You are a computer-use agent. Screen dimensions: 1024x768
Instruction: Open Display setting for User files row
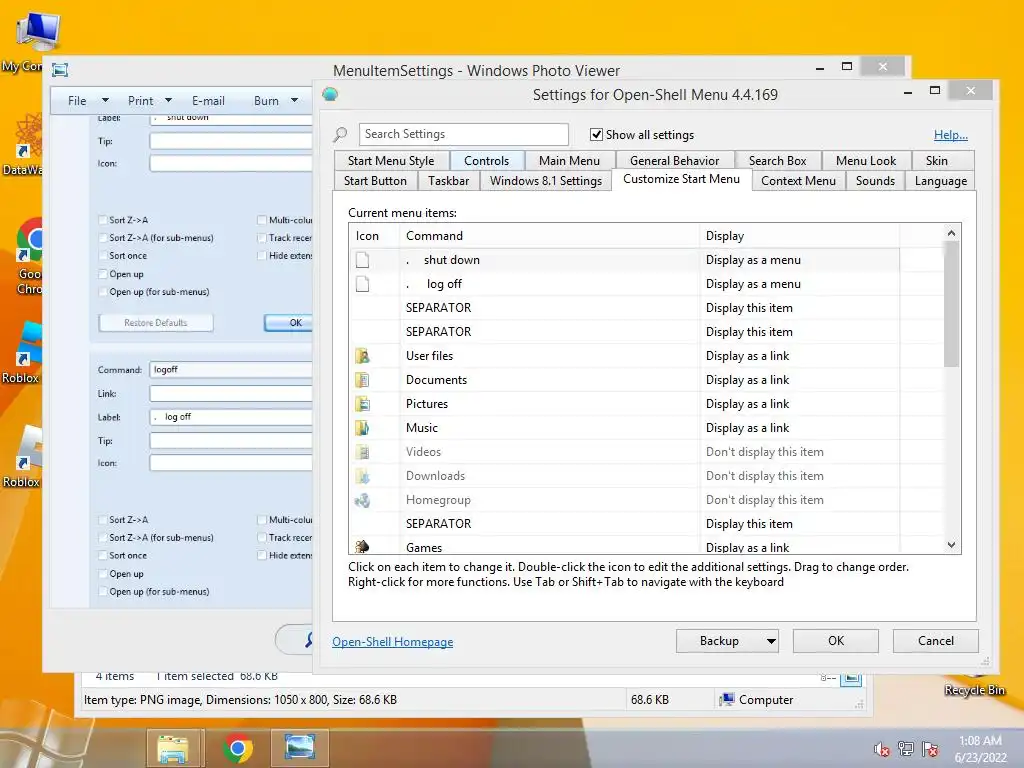tap(799, 356)
